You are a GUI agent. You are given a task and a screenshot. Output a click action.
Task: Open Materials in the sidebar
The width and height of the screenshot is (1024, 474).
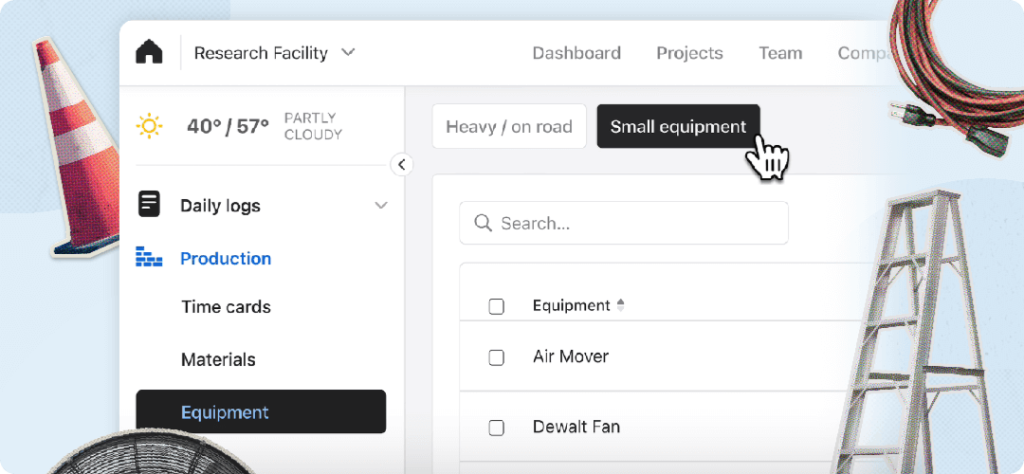218,359
